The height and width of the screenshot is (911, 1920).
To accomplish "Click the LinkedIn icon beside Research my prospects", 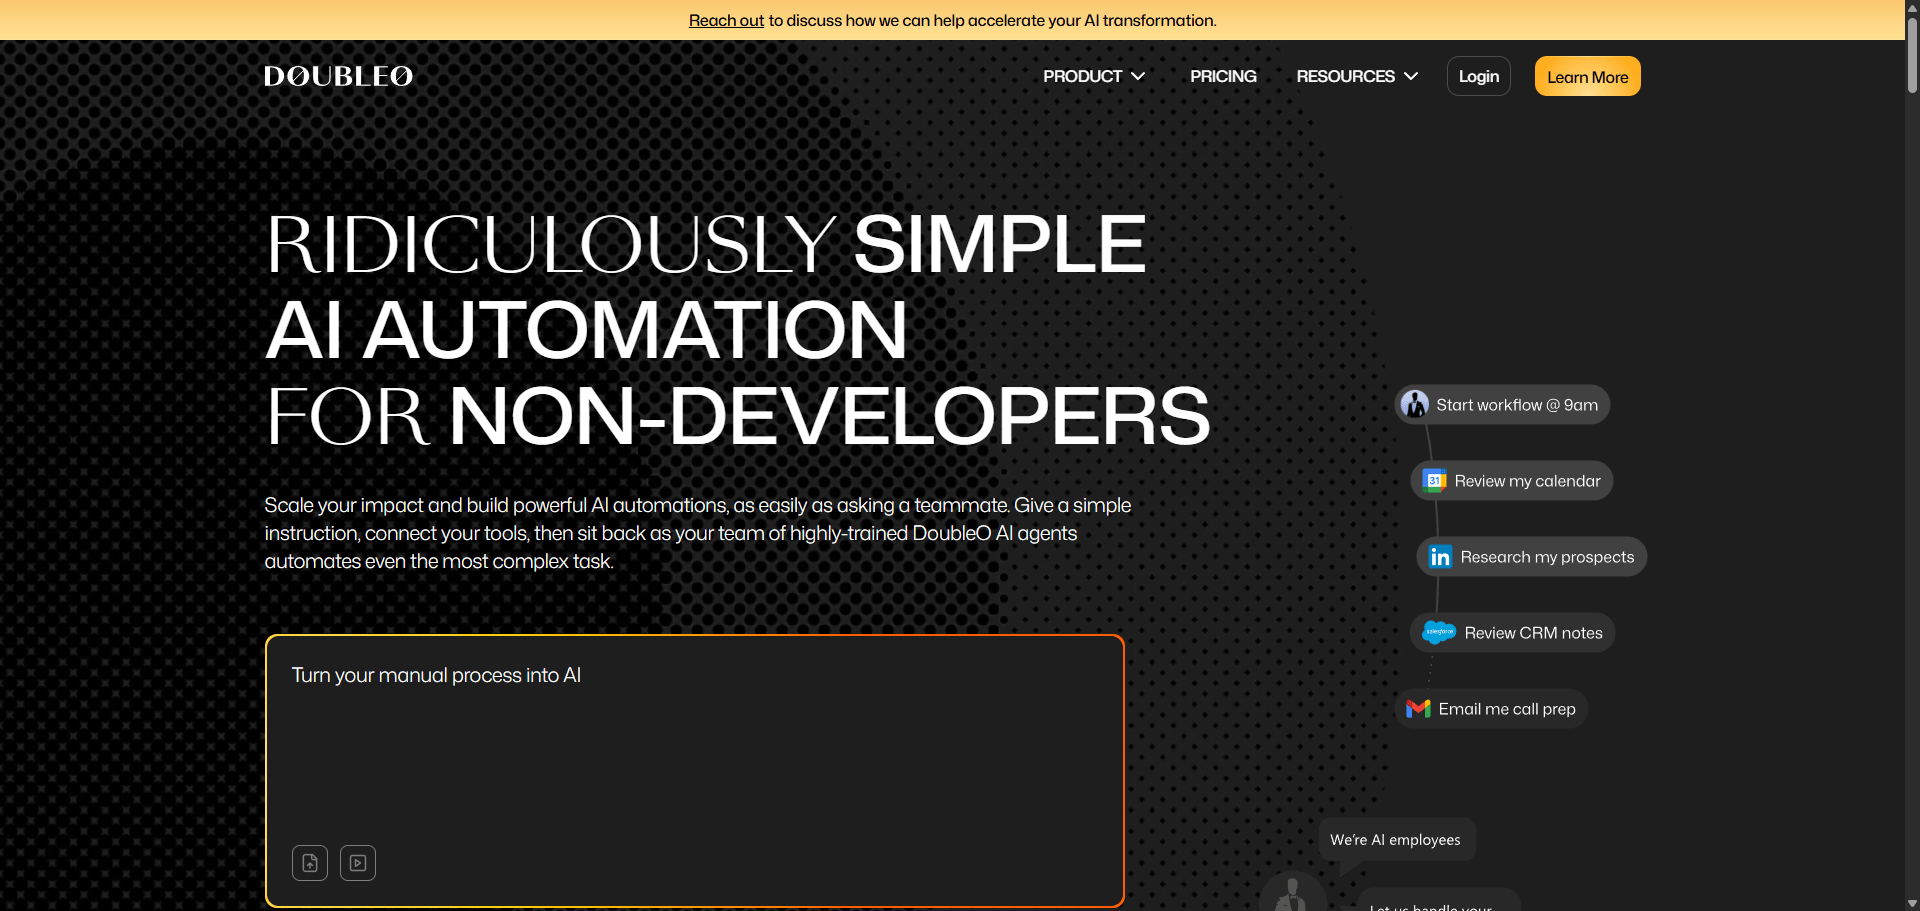I will click(x=1440, y=557).
